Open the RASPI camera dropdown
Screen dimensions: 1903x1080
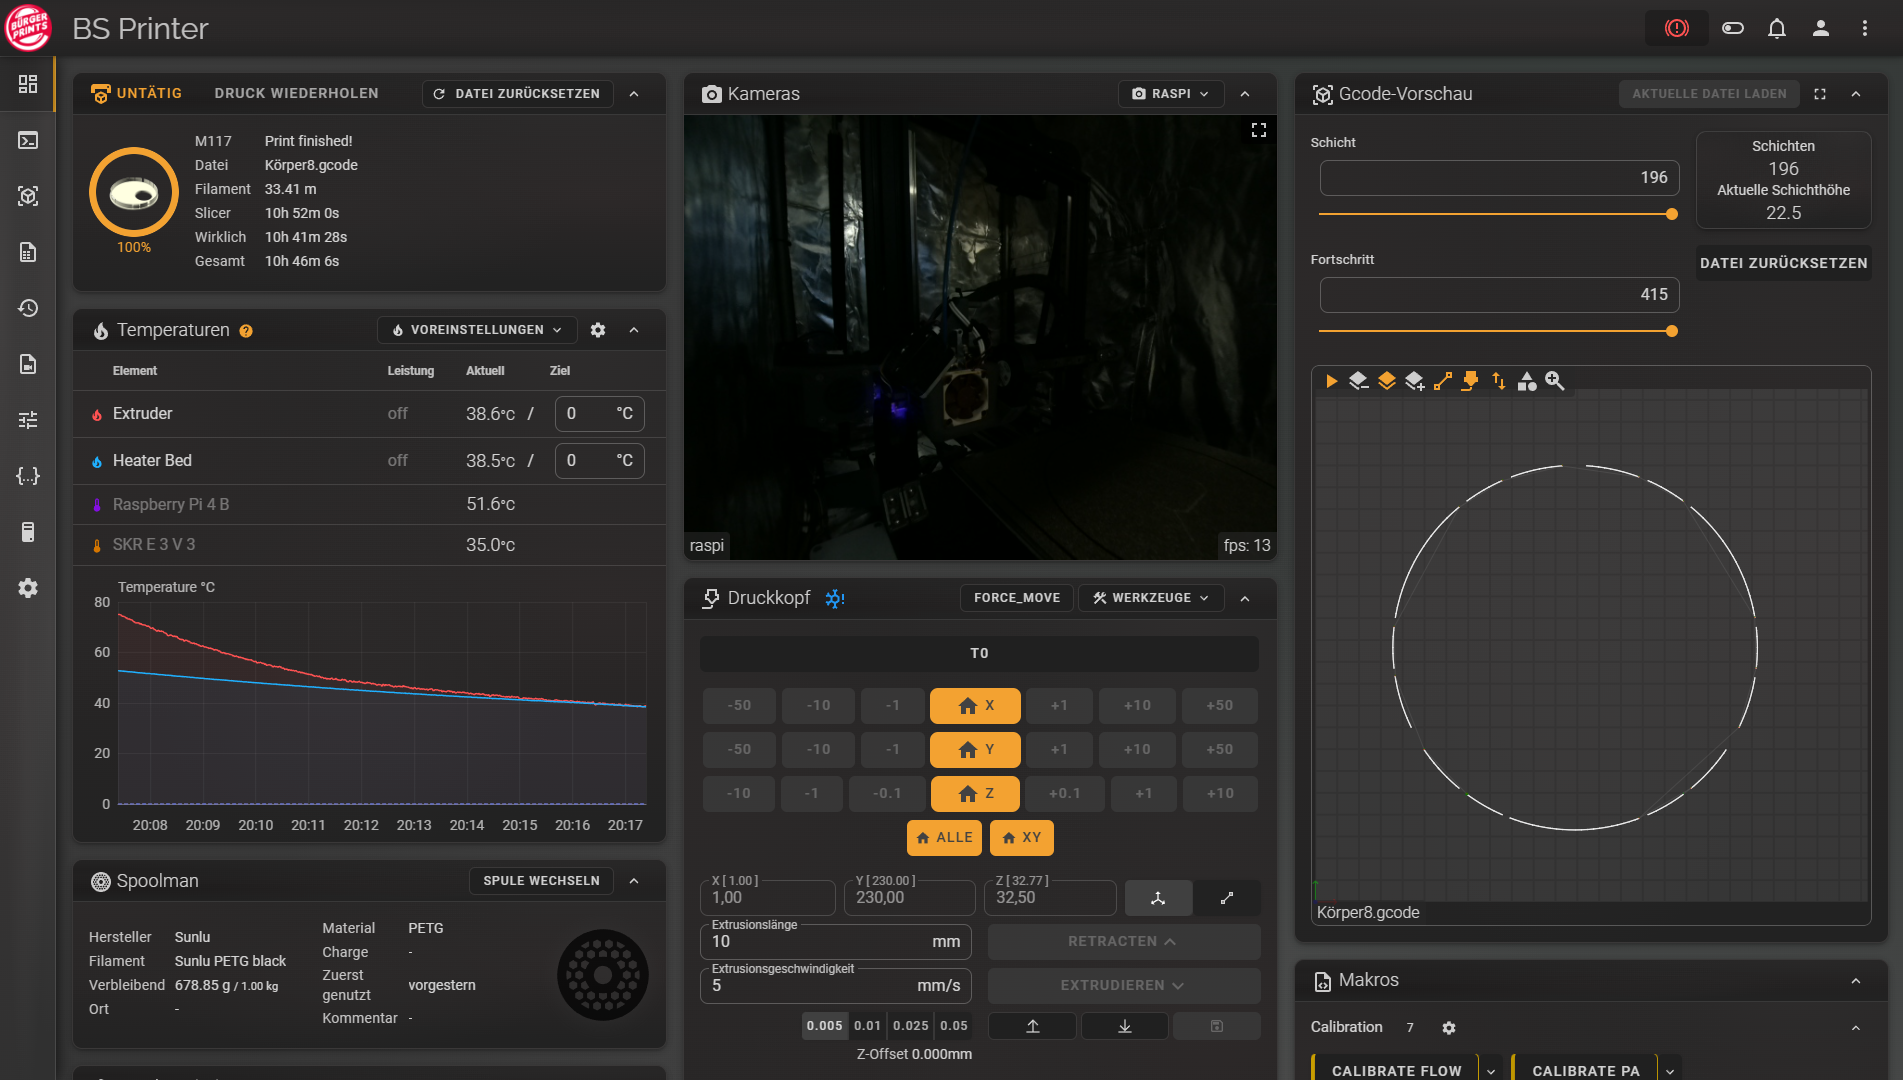pos(1170,94)
